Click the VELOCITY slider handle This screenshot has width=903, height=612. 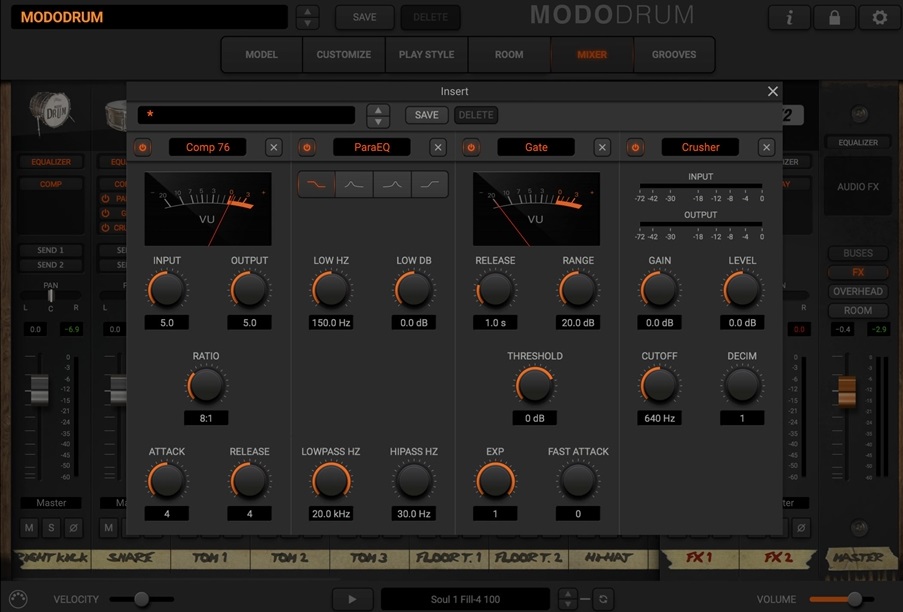(x=141, y=599)
